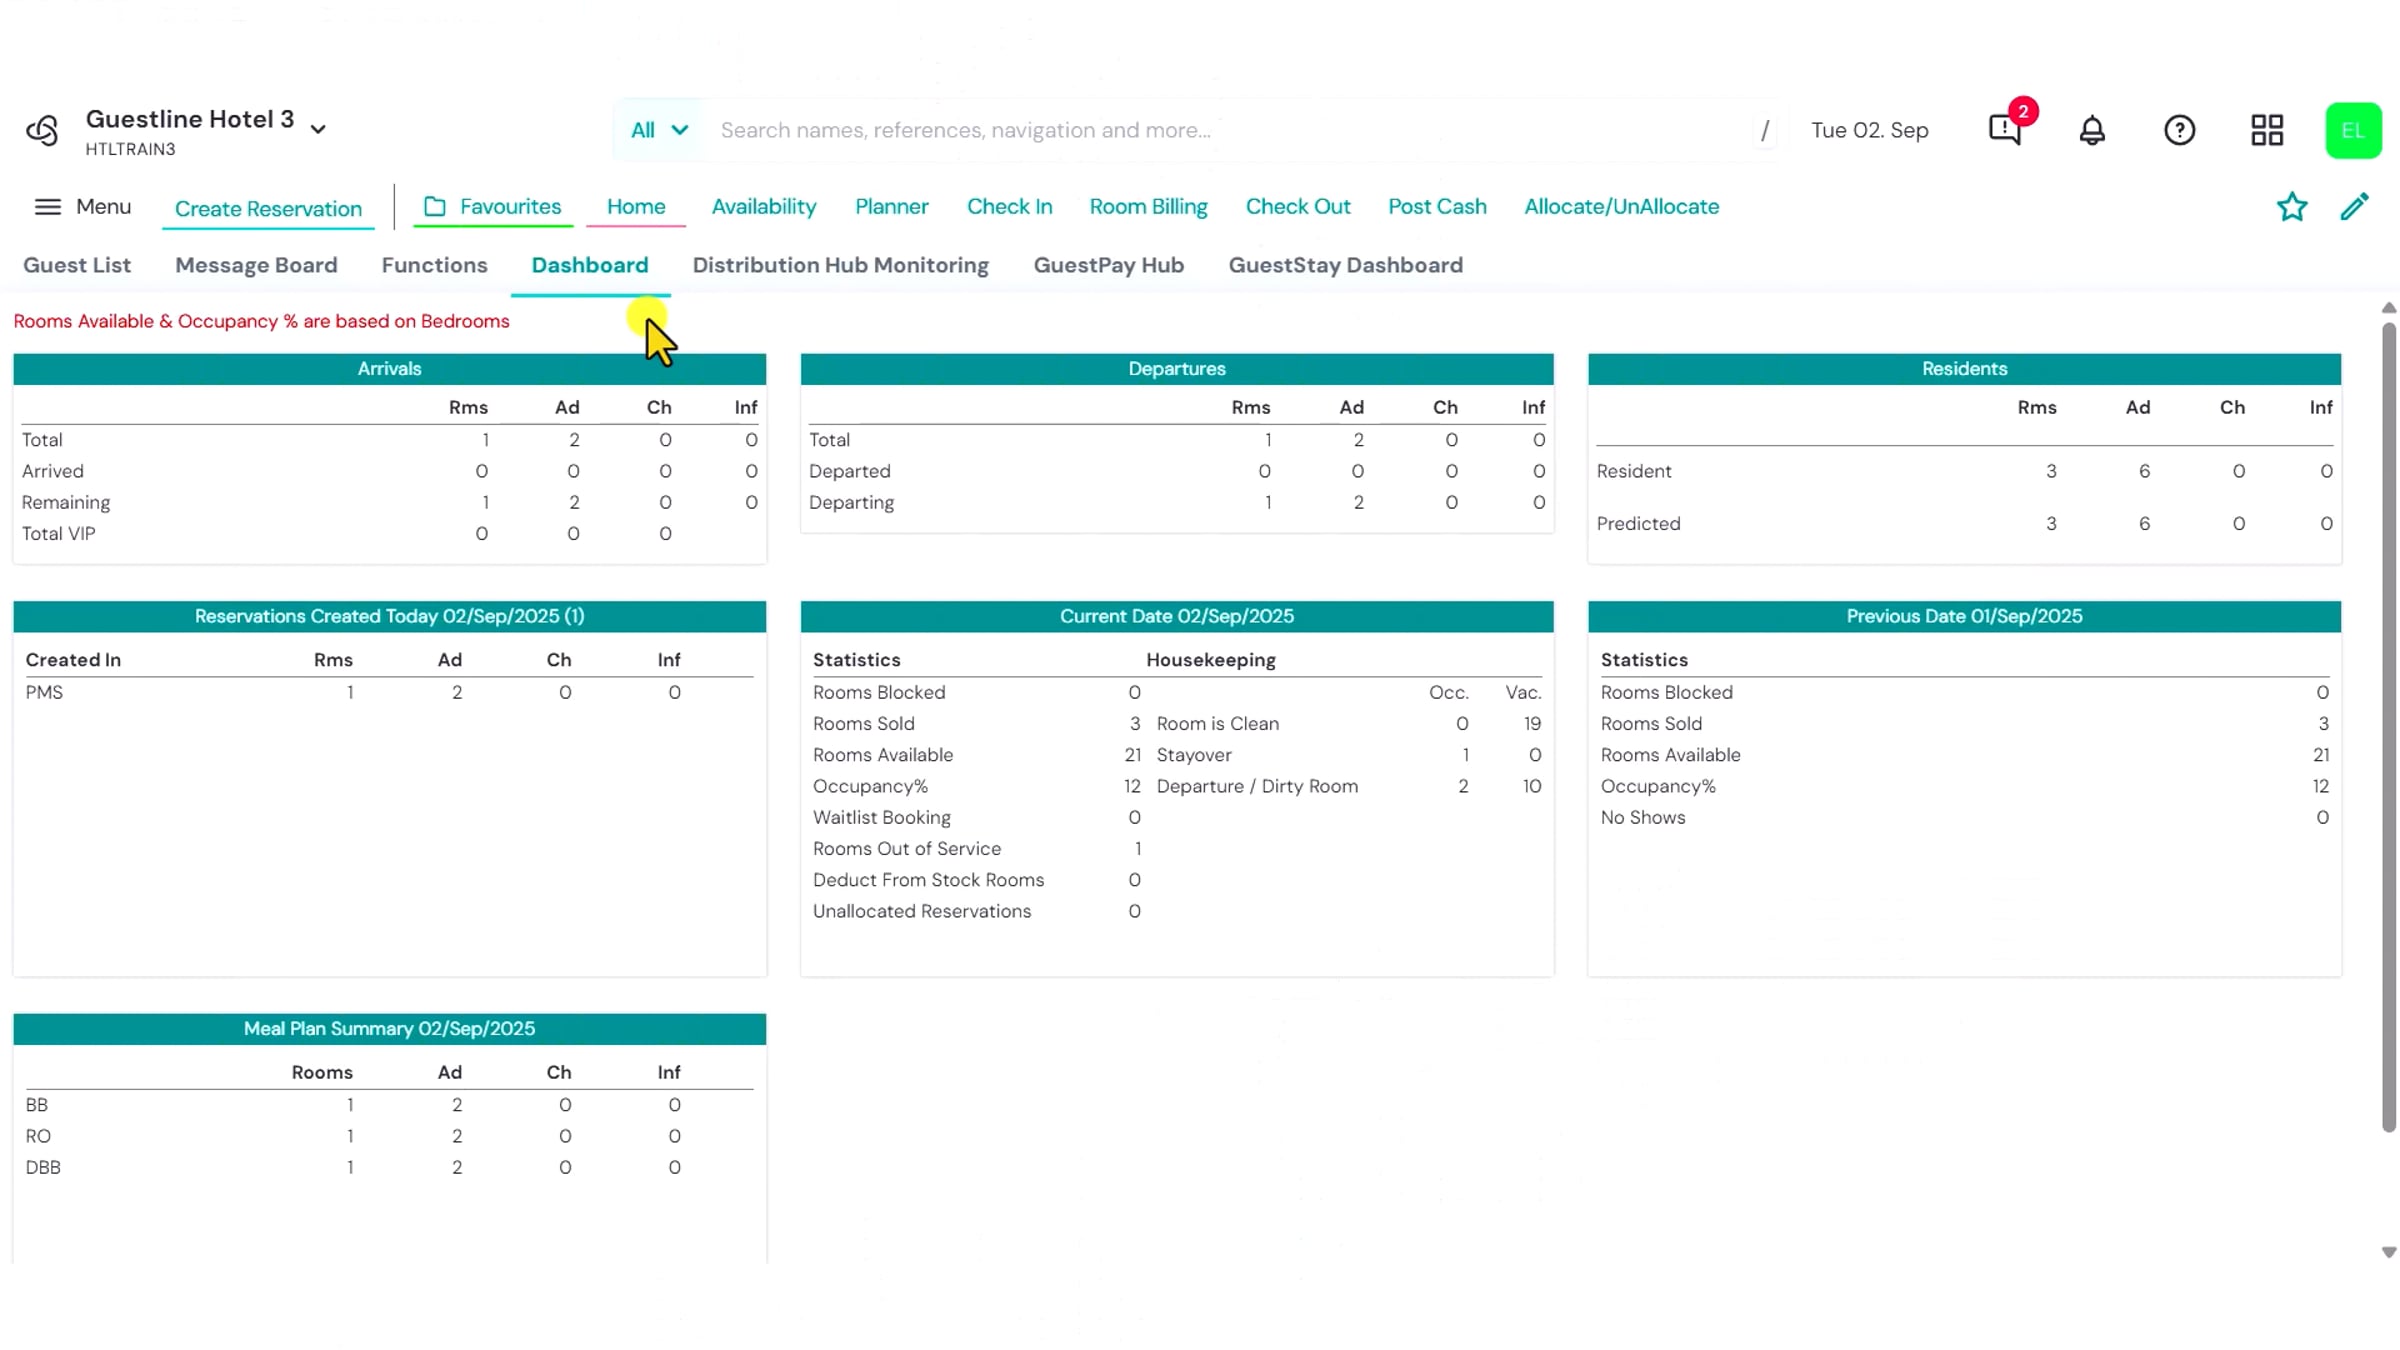Click Create Reservation
This screenshot has width=2400, height=1350.
click(268, 208)
